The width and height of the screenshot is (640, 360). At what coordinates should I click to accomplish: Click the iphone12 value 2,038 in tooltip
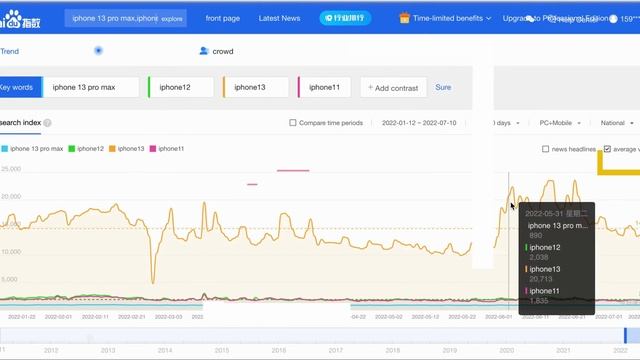click(x=539, y=257)
